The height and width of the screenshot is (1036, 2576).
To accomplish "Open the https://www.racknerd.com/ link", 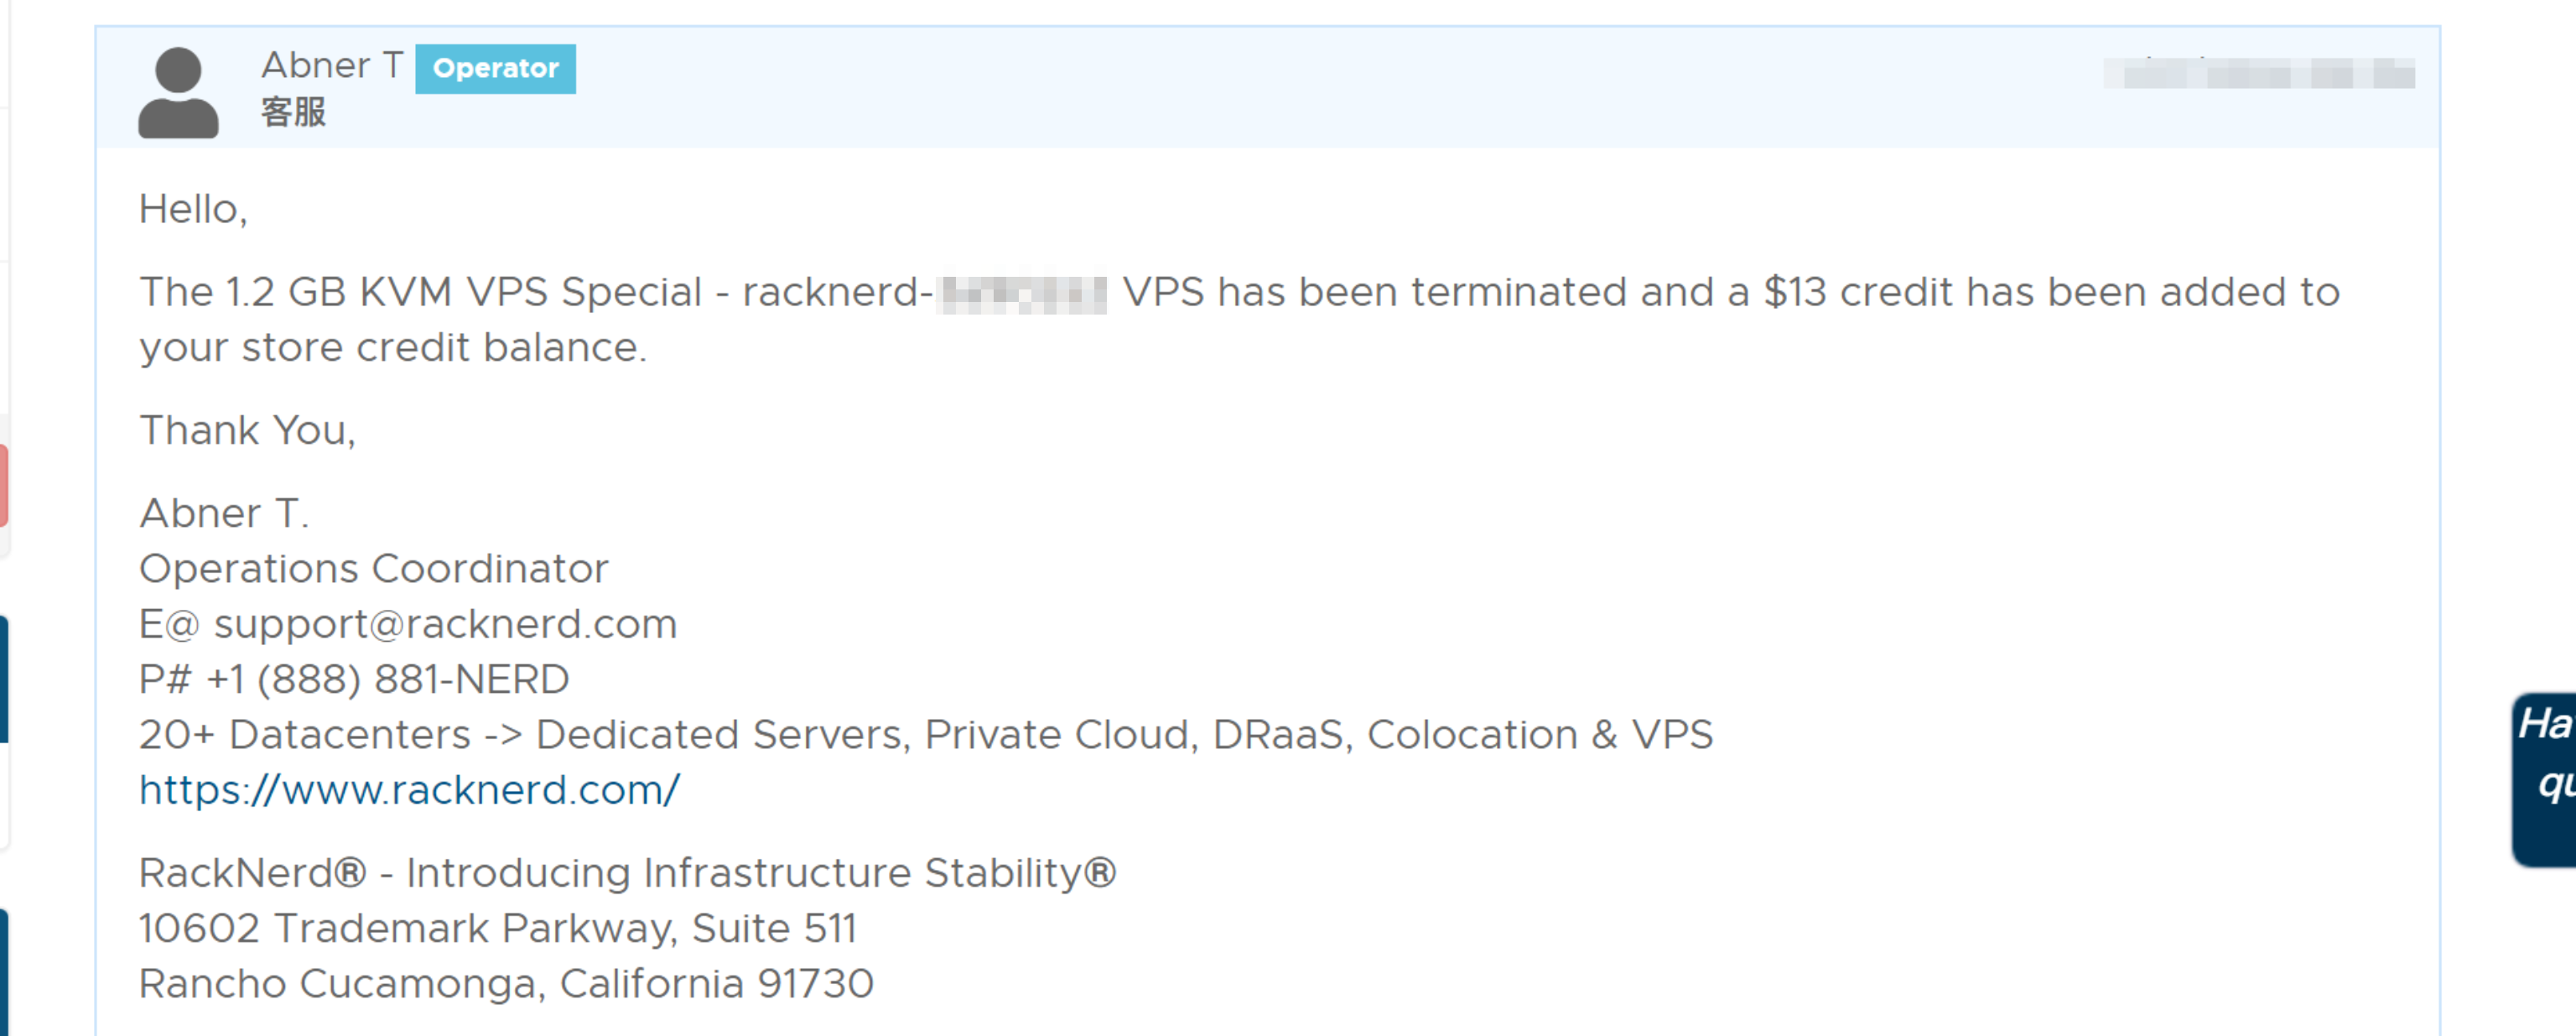I will (409, 790).
